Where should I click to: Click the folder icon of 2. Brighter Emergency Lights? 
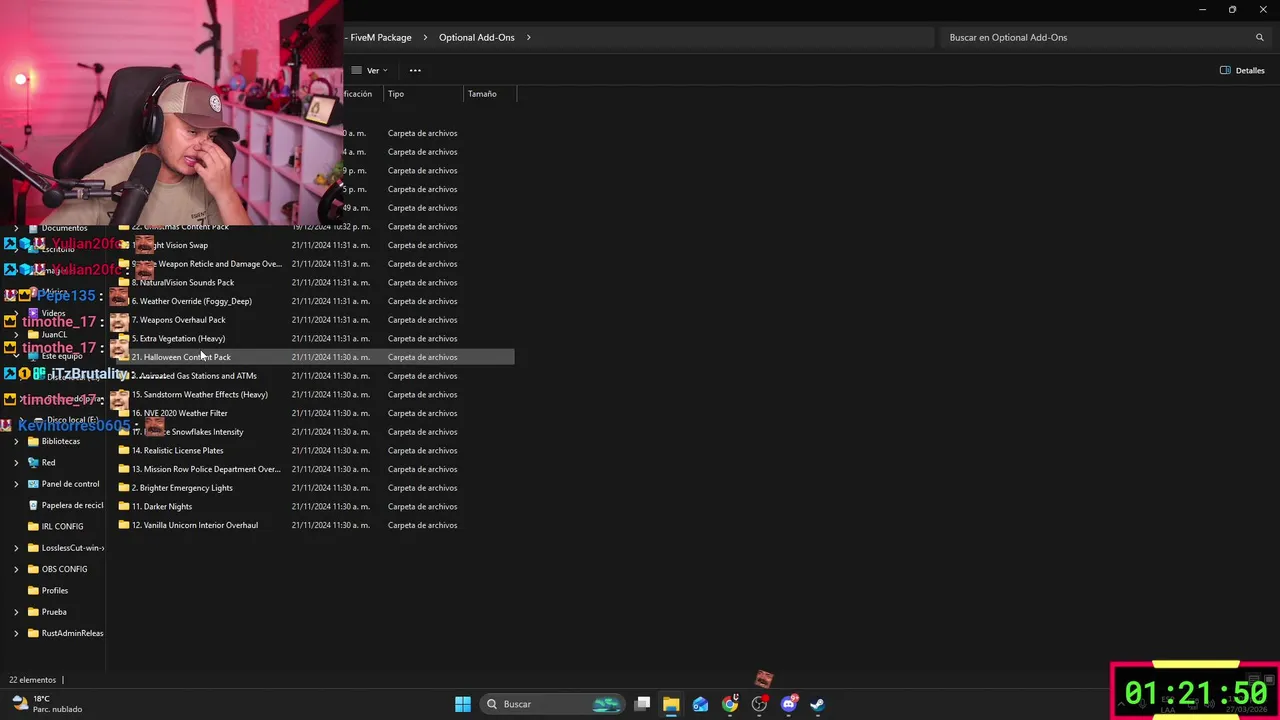pyautogui.click(x=124, y=488)
